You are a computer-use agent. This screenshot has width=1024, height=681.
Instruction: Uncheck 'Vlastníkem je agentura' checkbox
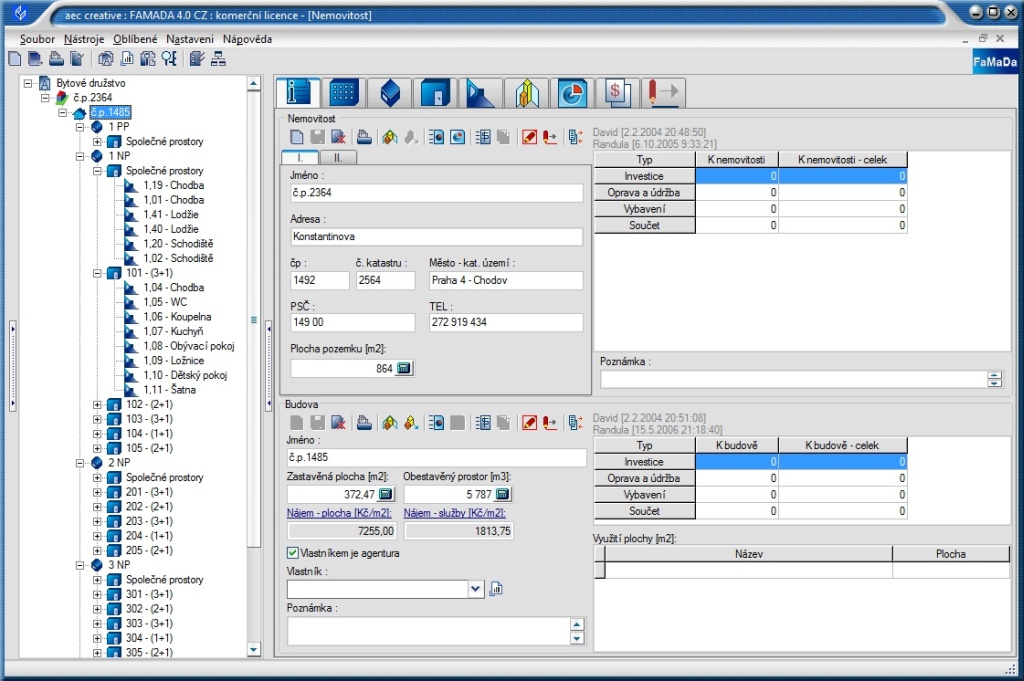[x=293, y=552]
